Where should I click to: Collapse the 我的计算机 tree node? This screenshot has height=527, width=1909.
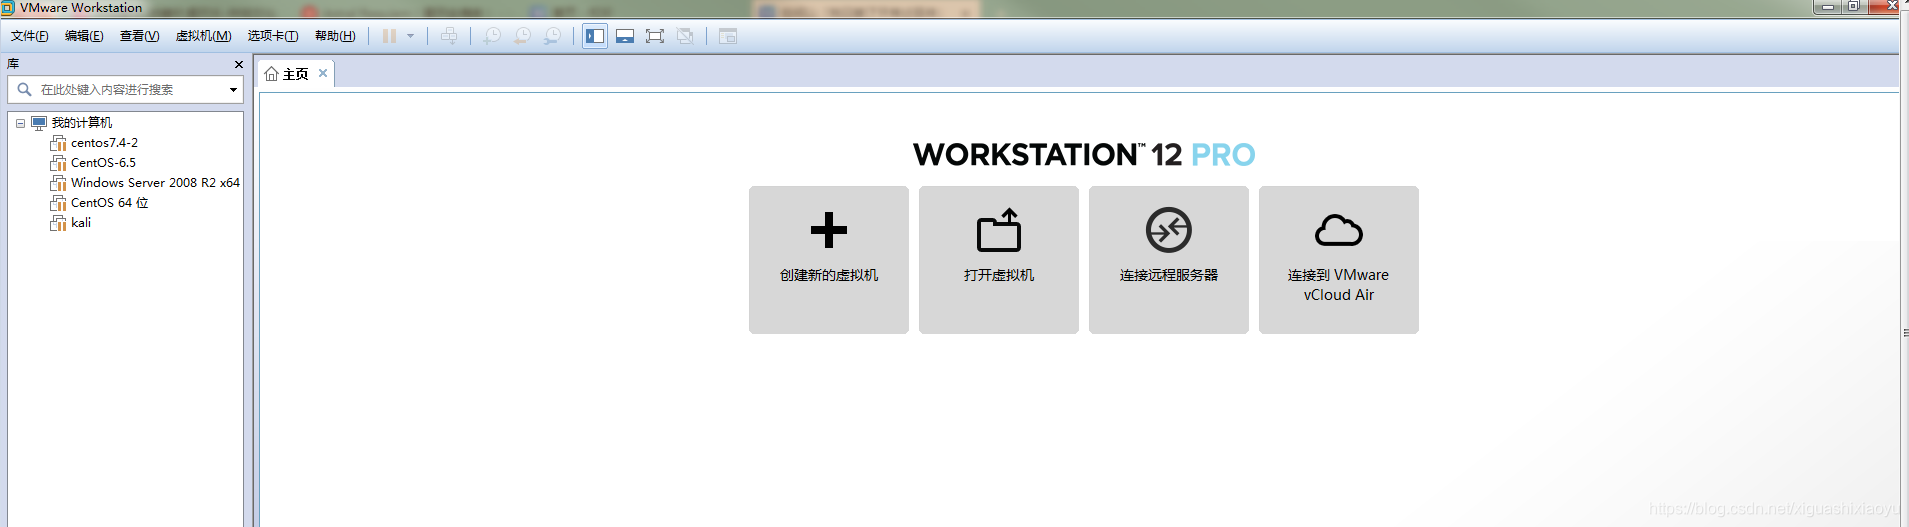click(x=20, y=123)
